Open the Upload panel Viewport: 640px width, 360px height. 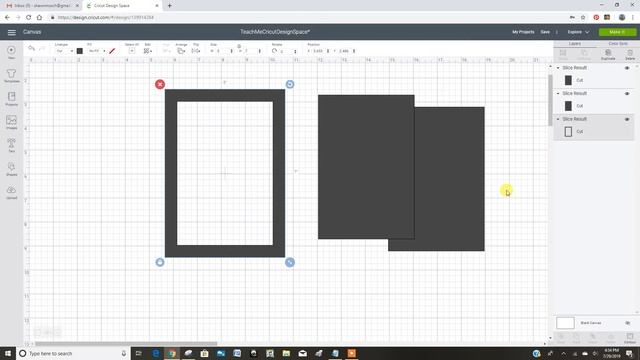tap(11, 192)
